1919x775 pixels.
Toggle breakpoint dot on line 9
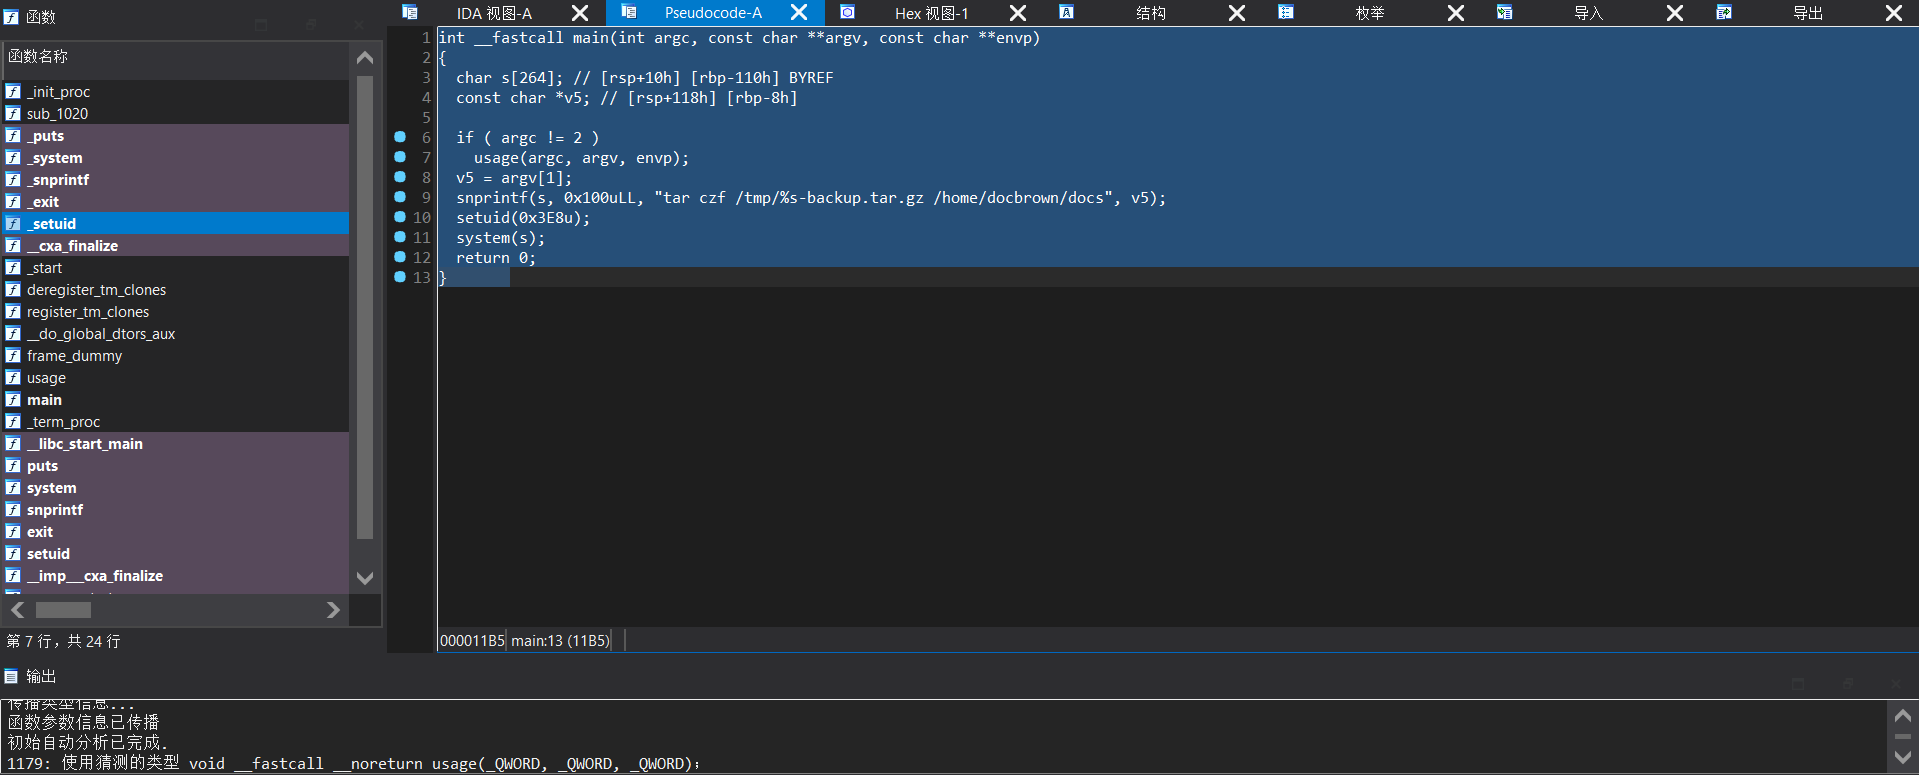point(400,197)
